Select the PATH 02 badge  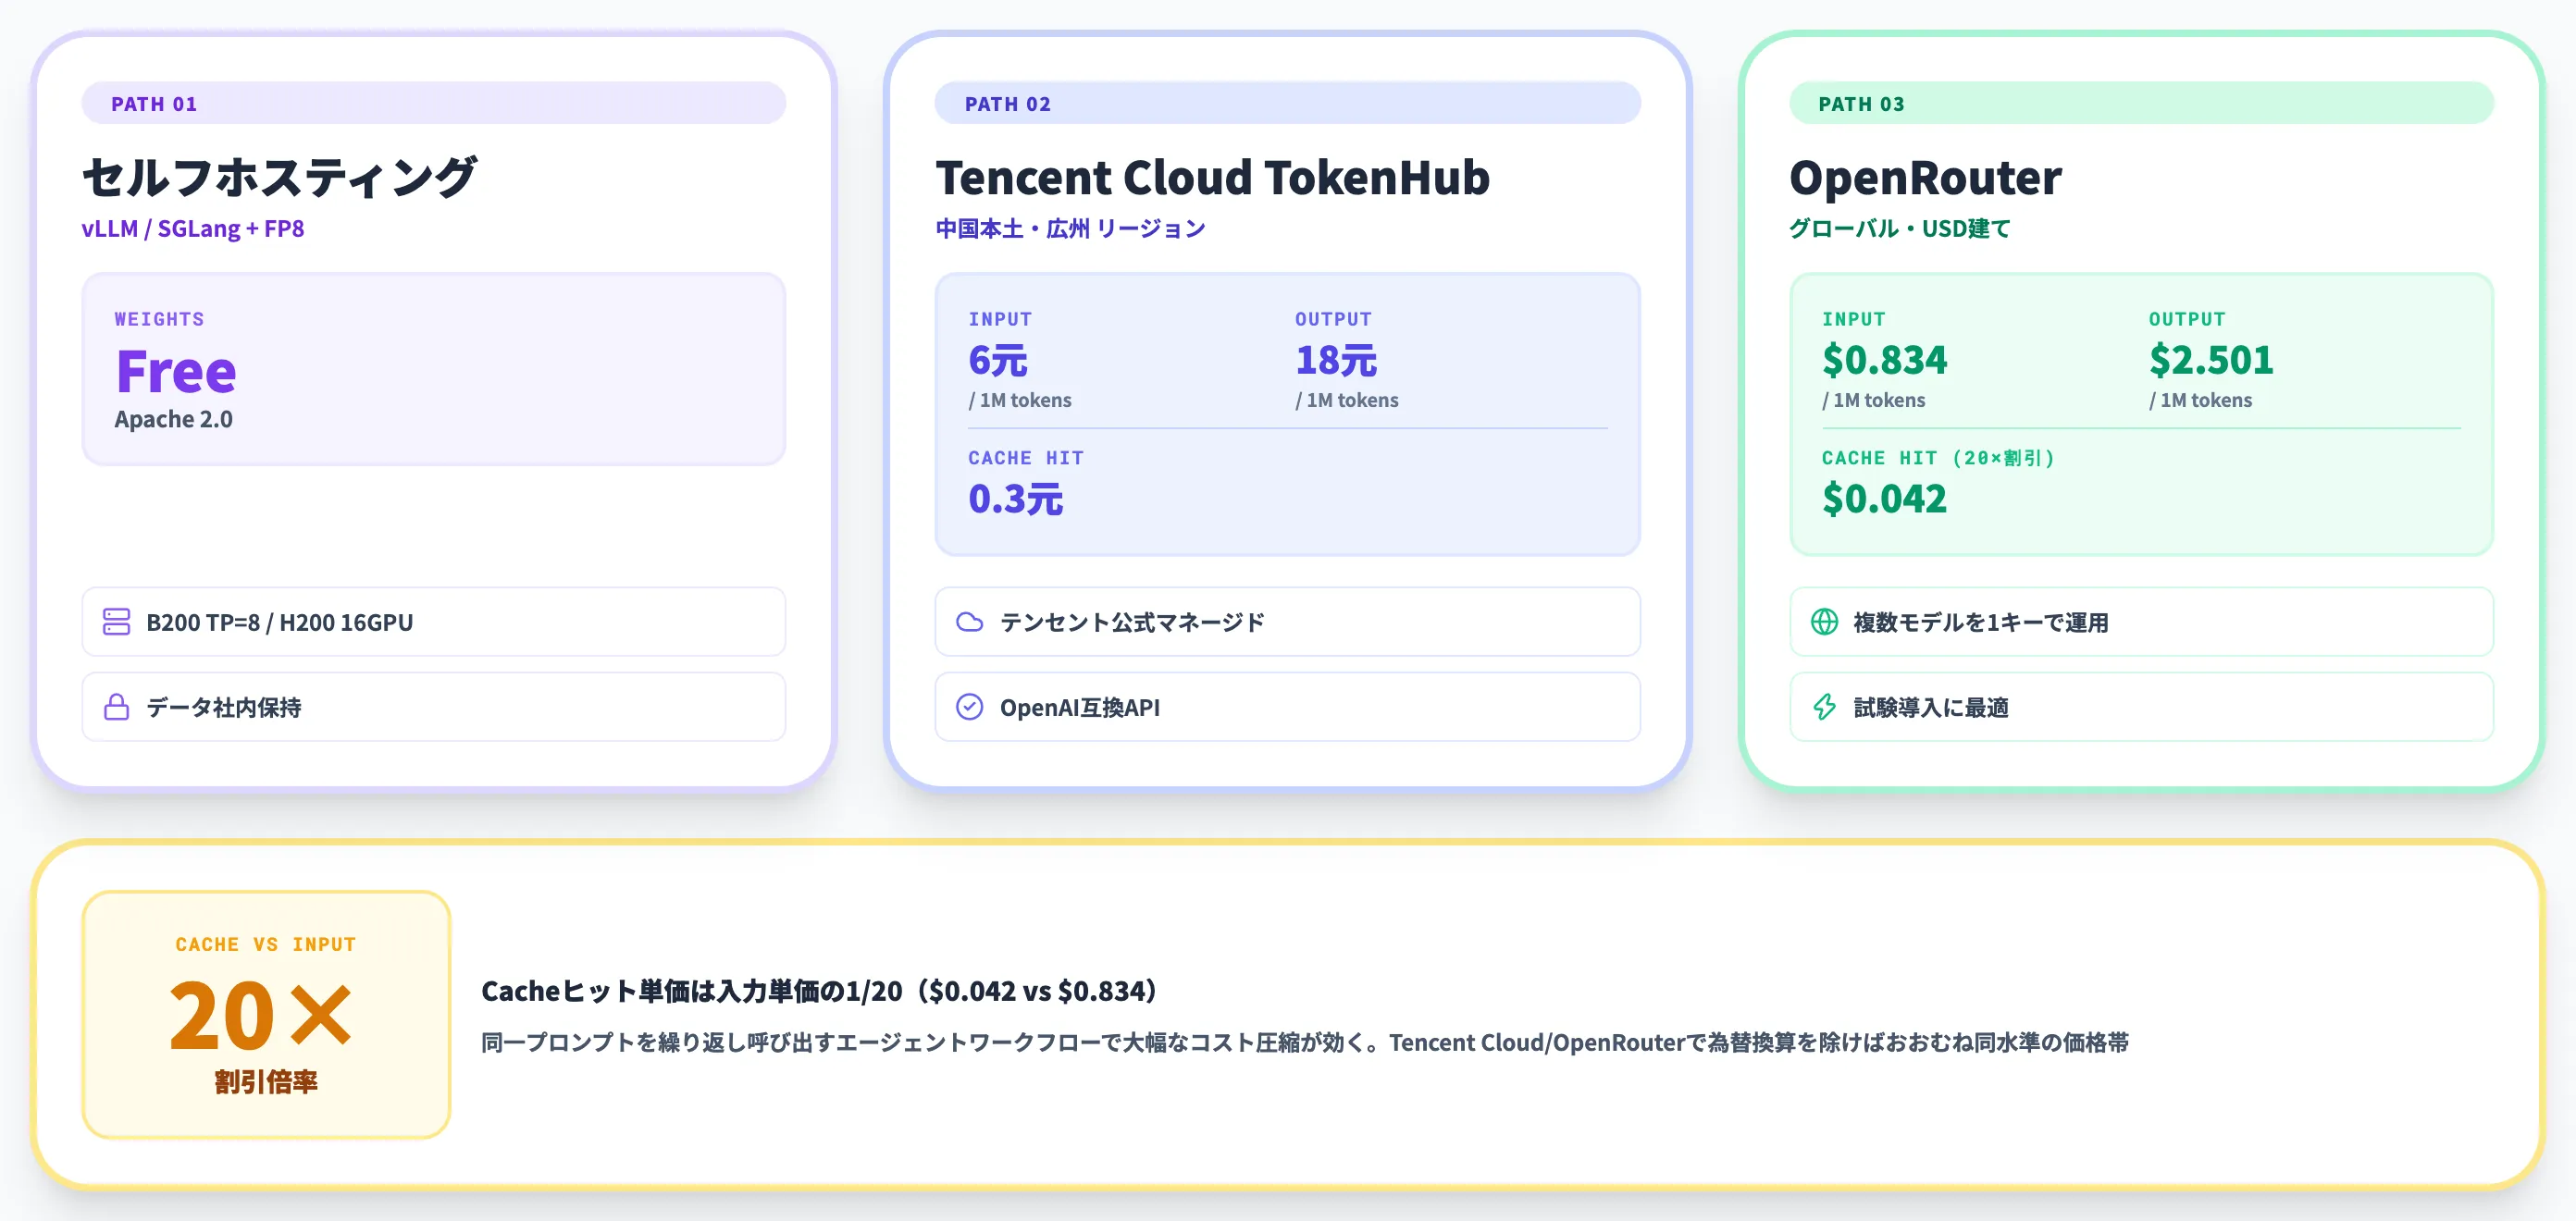tap(1287, 103)
